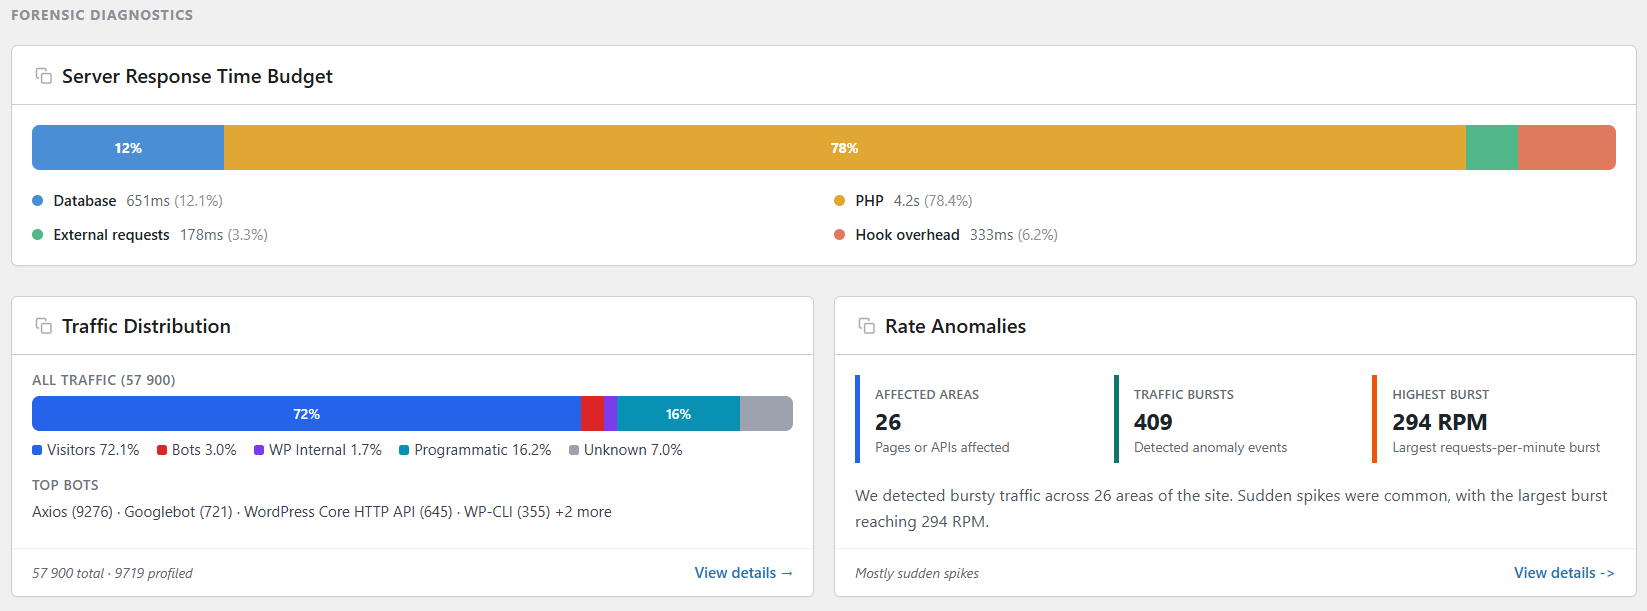
Task: Select the Hook overhead red bar segment
Action: pos(1567,147)
